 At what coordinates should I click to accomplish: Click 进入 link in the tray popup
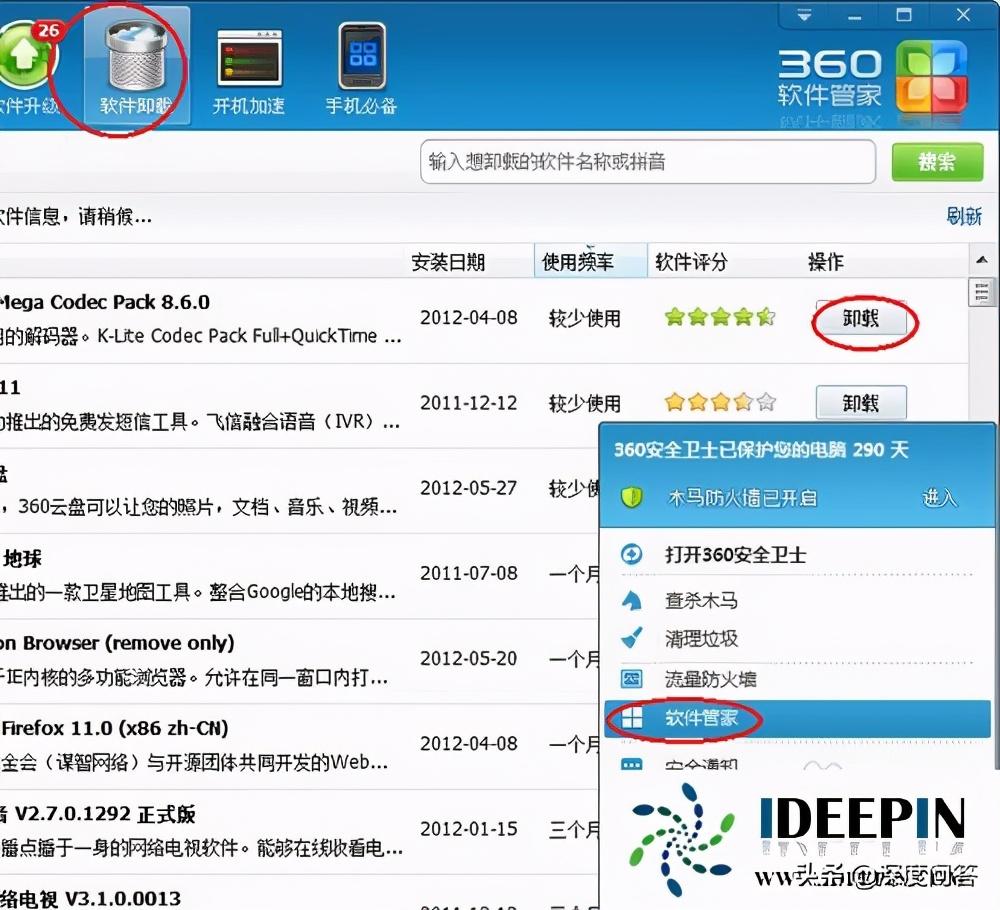(x=939, y=497)
